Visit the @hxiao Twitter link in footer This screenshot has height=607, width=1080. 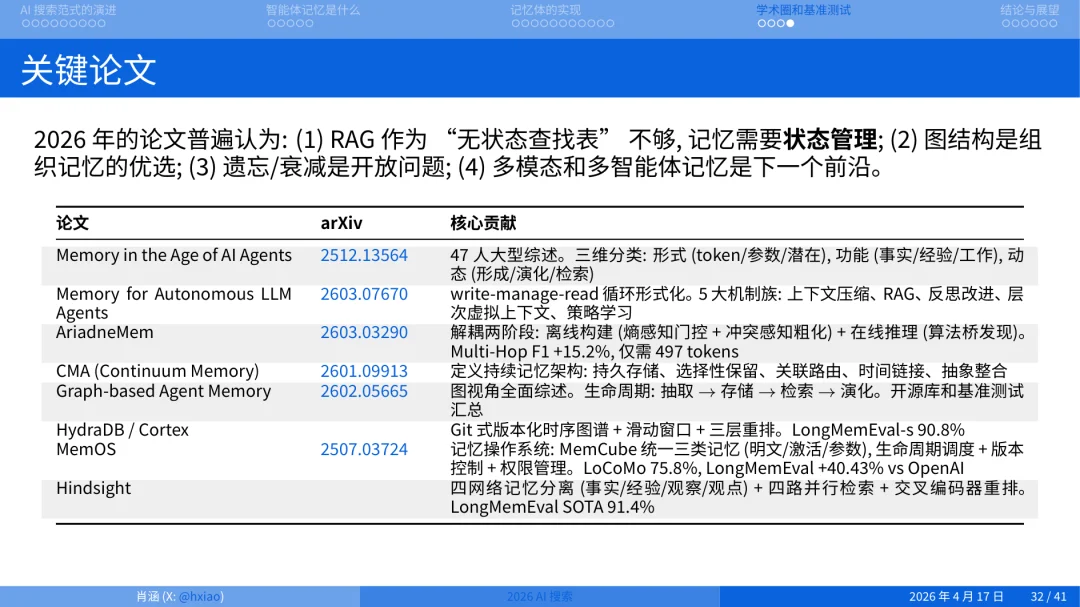pyautogui.click(x=201, y=595)
